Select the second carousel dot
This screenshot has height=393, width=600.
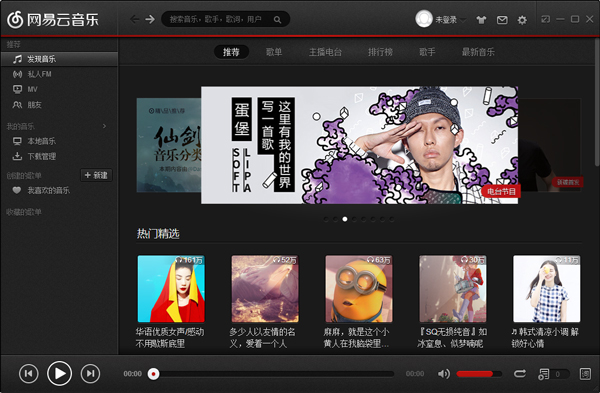(335, 219)
